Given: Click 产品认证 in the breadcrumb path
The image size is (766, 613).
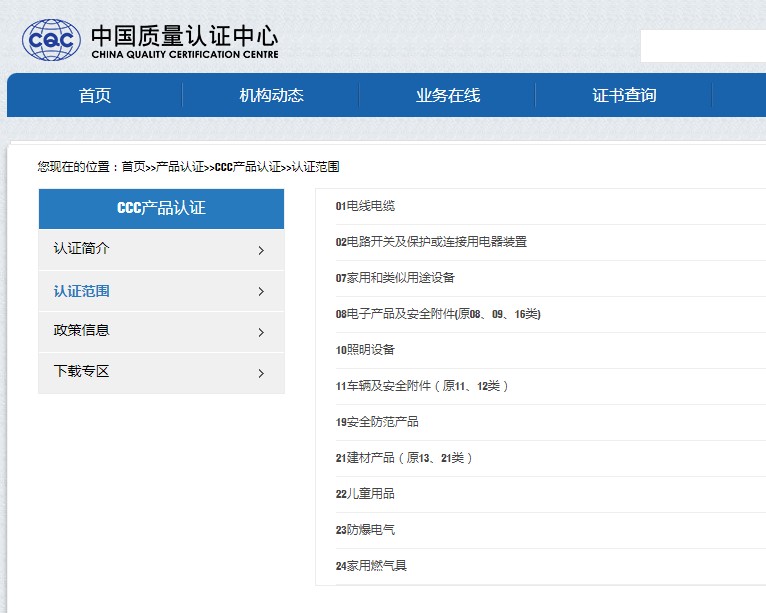Looking at the screenshot, I should tap(180, 167).
